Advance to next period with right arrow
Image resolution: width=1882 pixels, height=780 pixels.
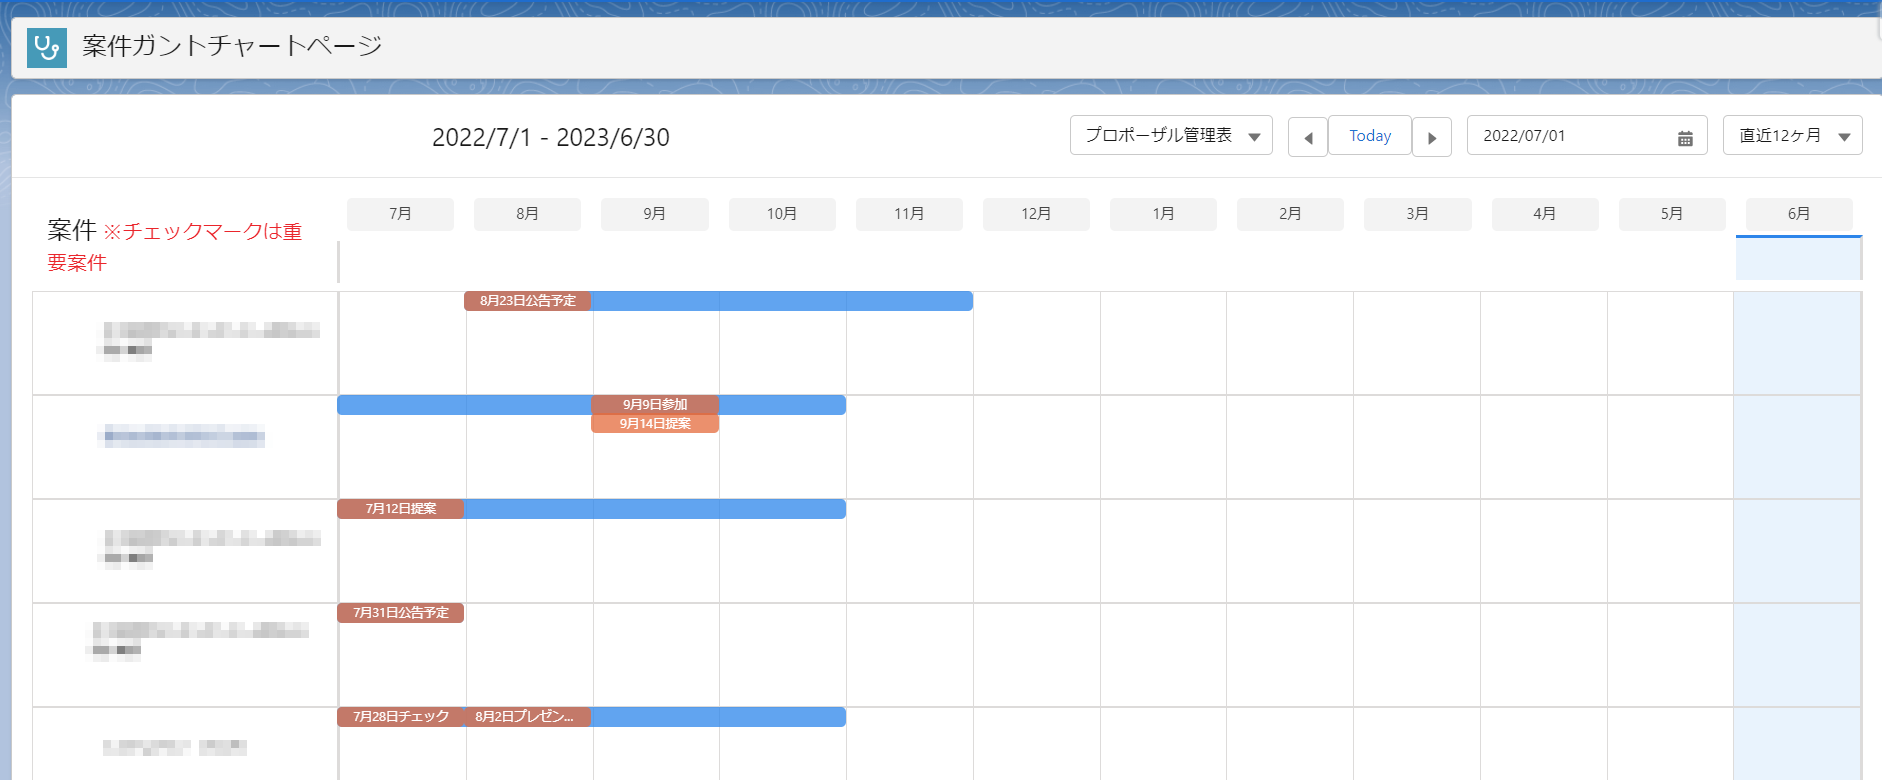click(1432, 137)
